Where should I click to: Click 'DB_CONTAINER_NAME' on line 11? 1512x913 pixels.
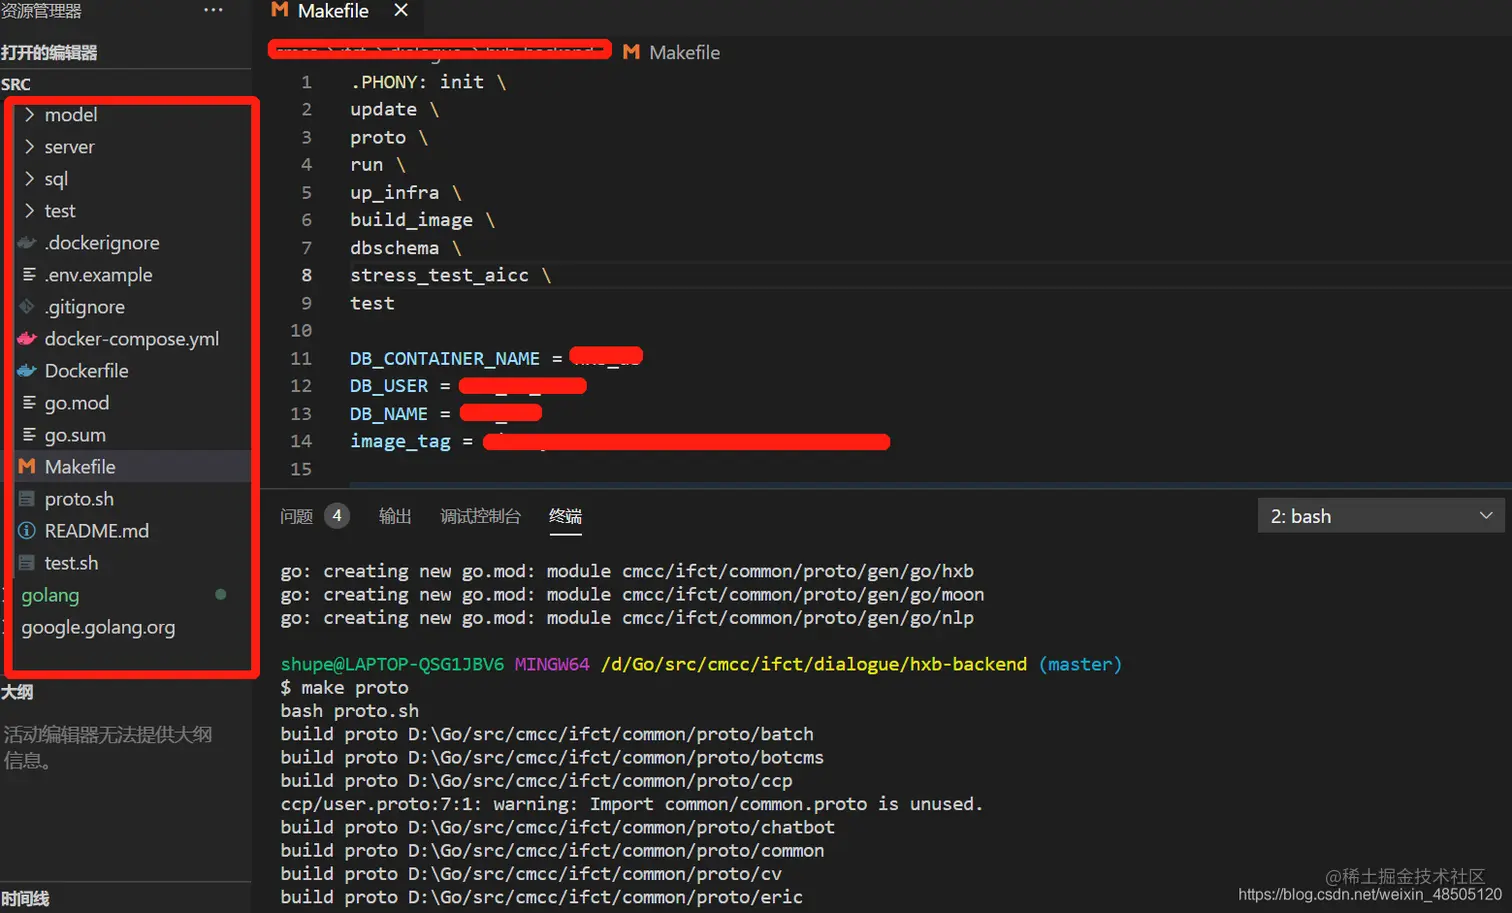pyautogui.click(x=444, y=358)
